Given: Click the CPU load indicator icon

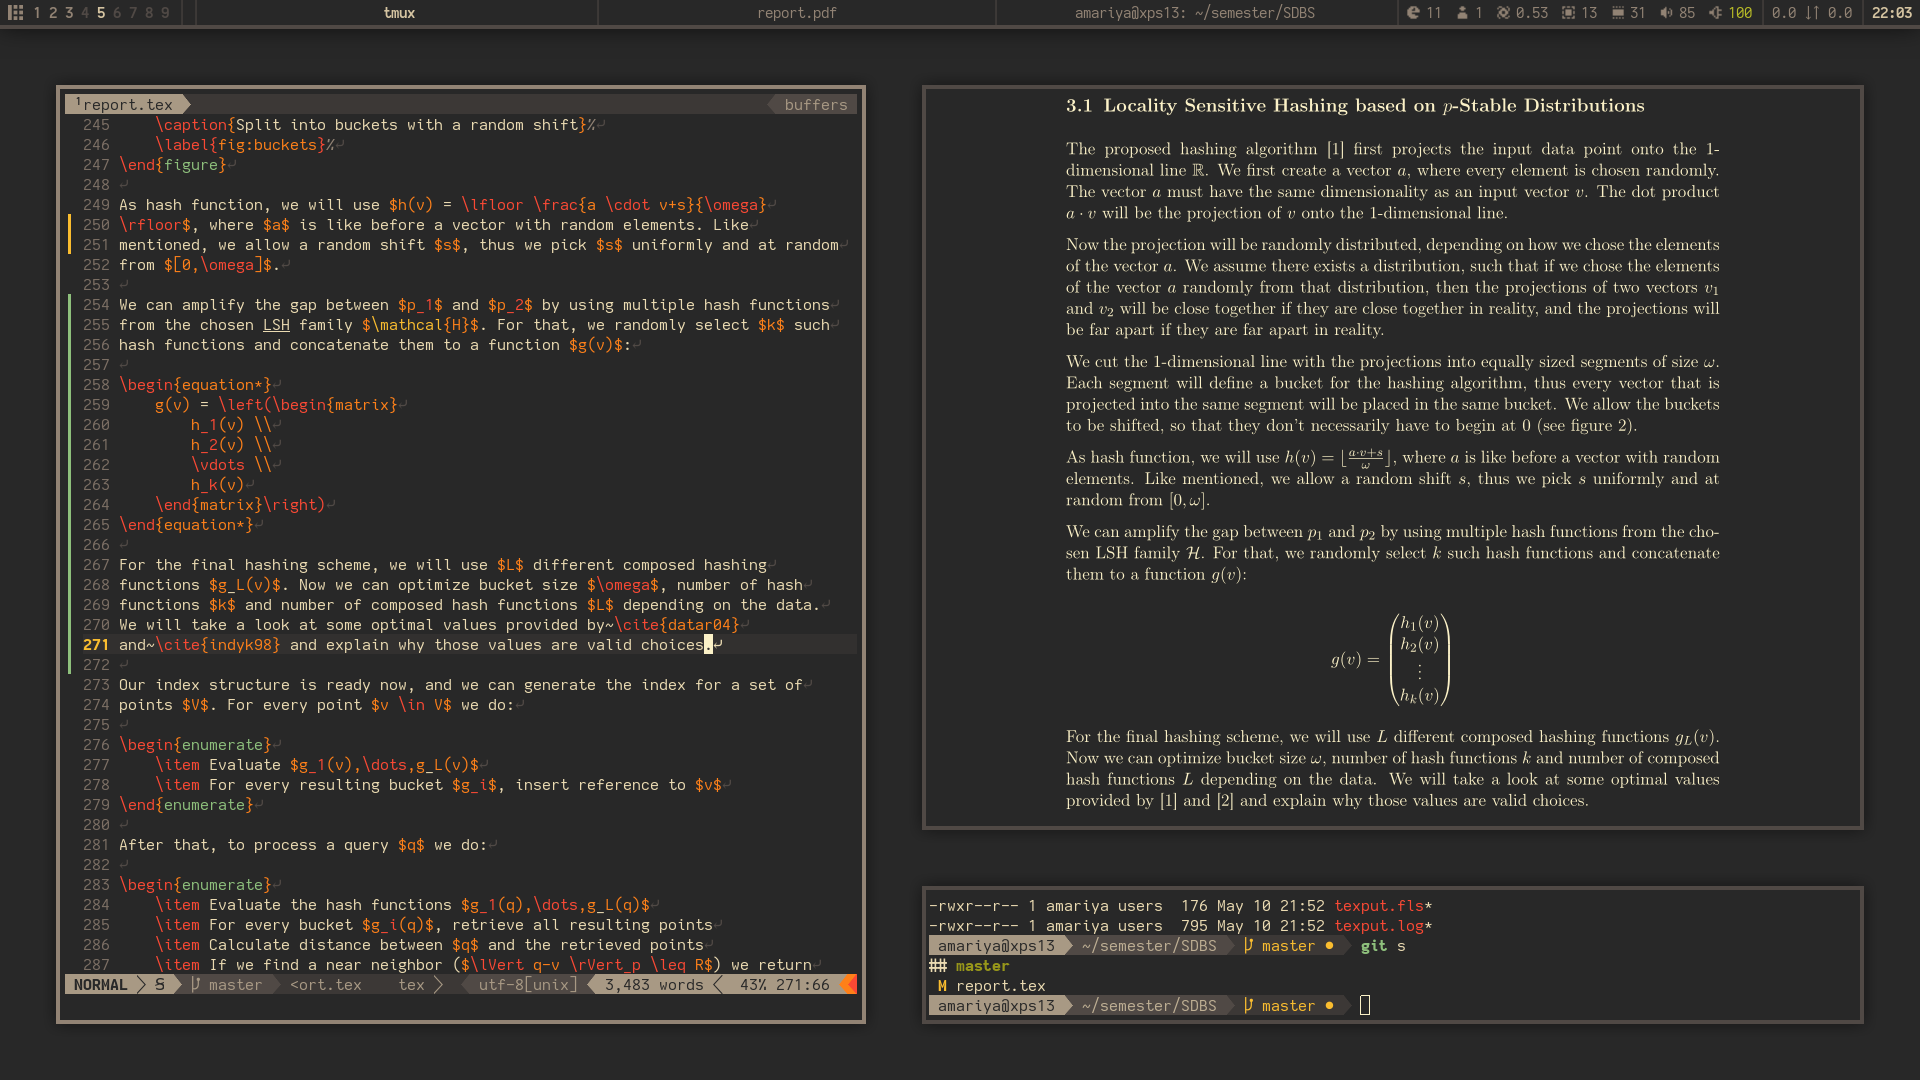Looking at the screenshot, I should [1503, 13].
